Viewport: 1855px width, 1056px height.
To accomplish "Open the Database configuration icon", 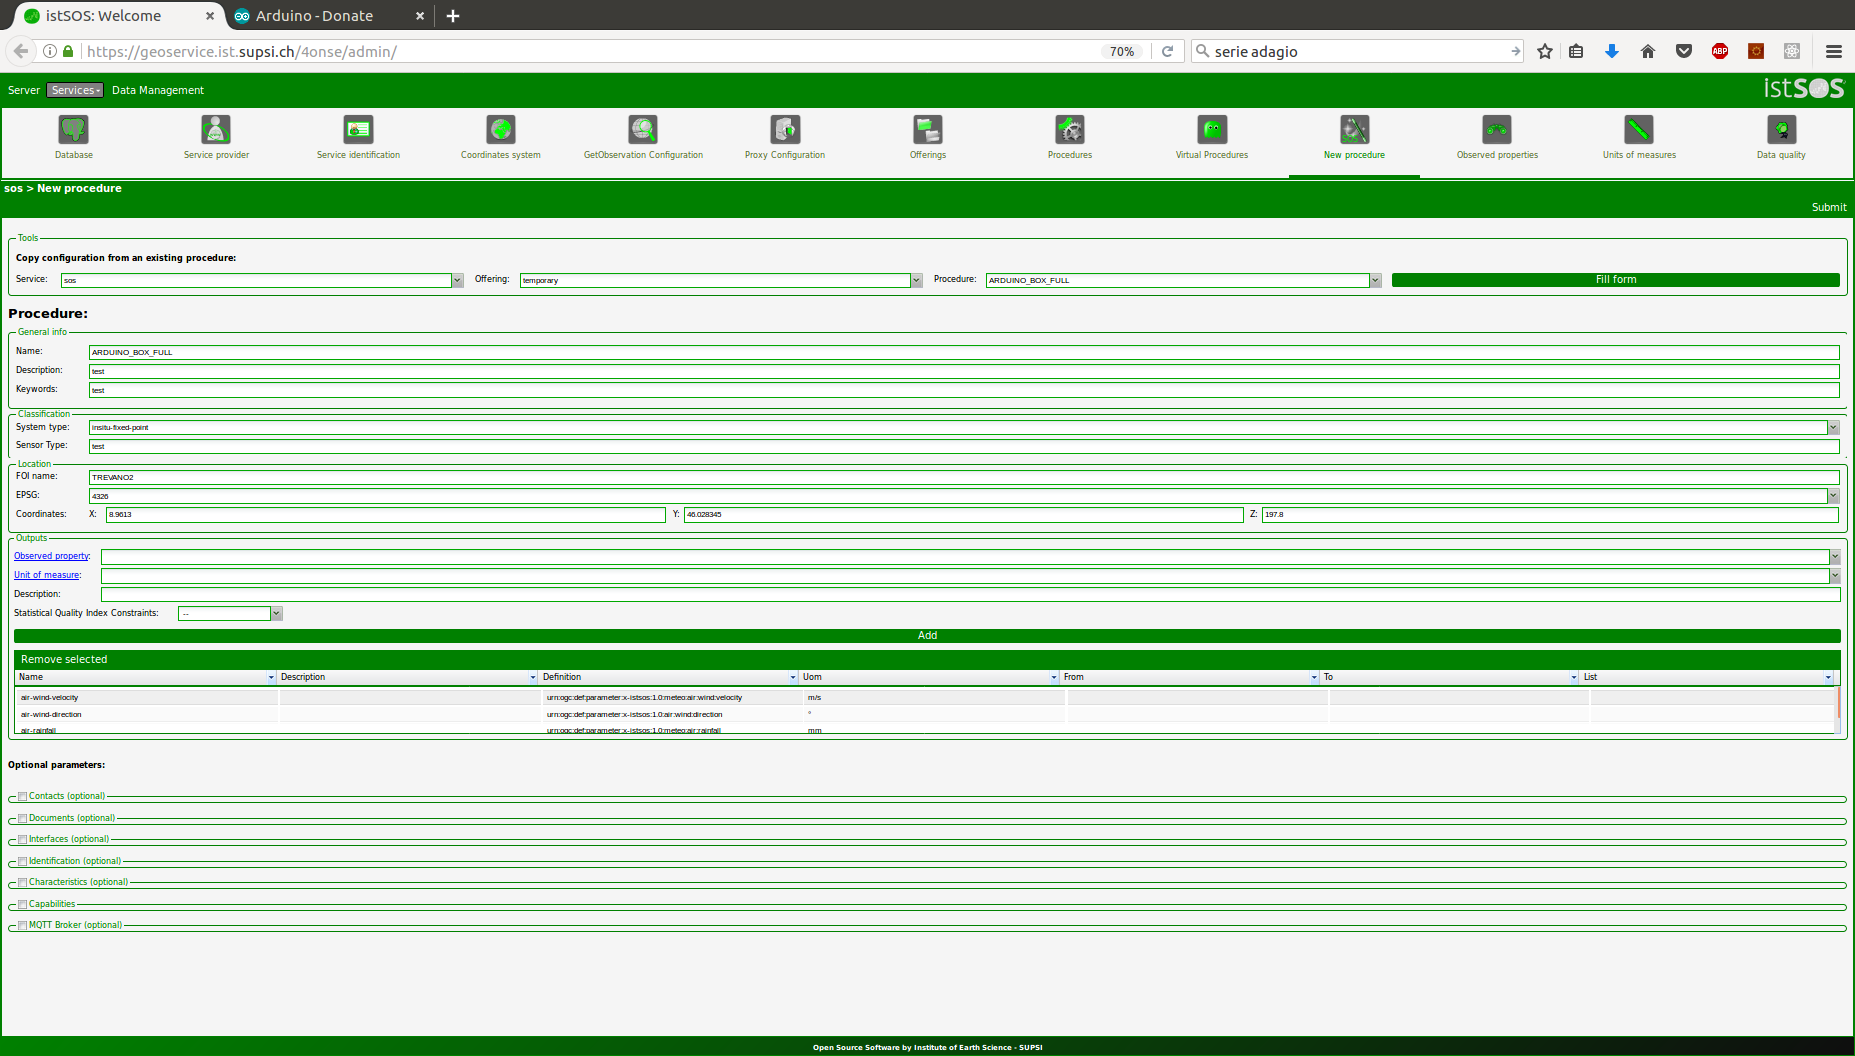I will [x=74, y=130].
